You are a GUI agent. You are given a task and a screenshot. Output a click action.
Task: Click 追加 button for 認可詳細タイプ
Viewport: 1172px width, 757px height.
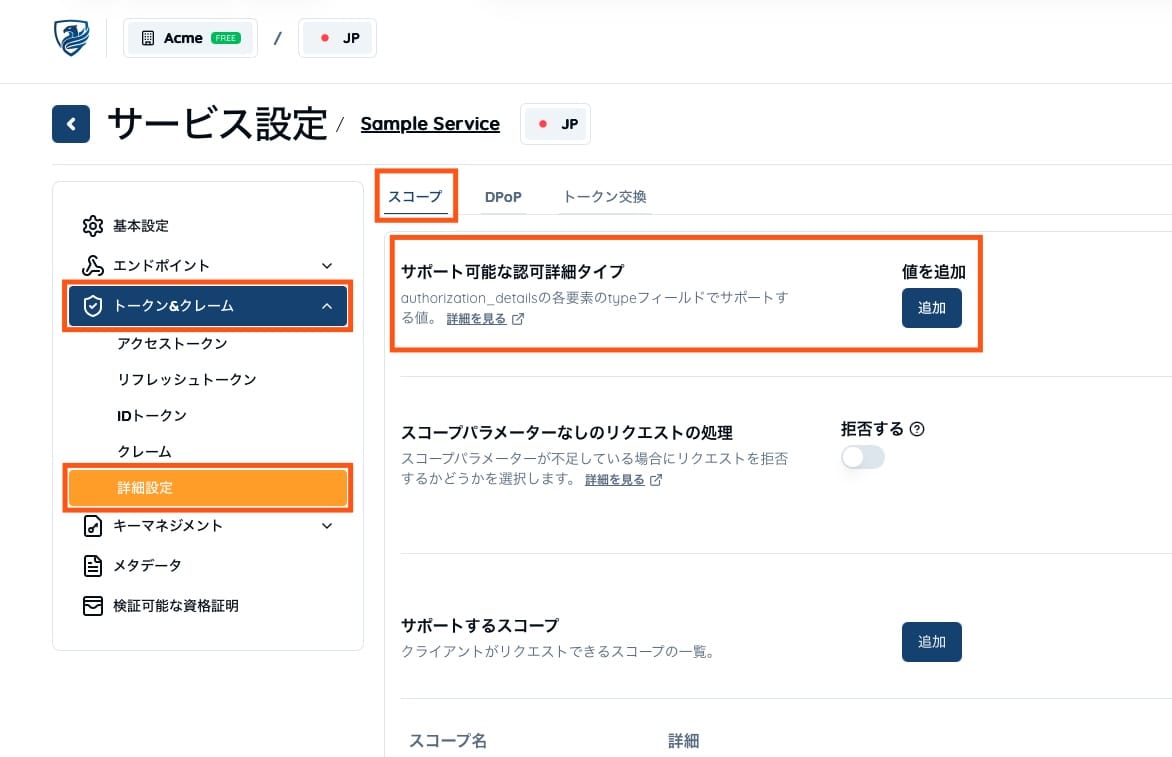(931, 308)
